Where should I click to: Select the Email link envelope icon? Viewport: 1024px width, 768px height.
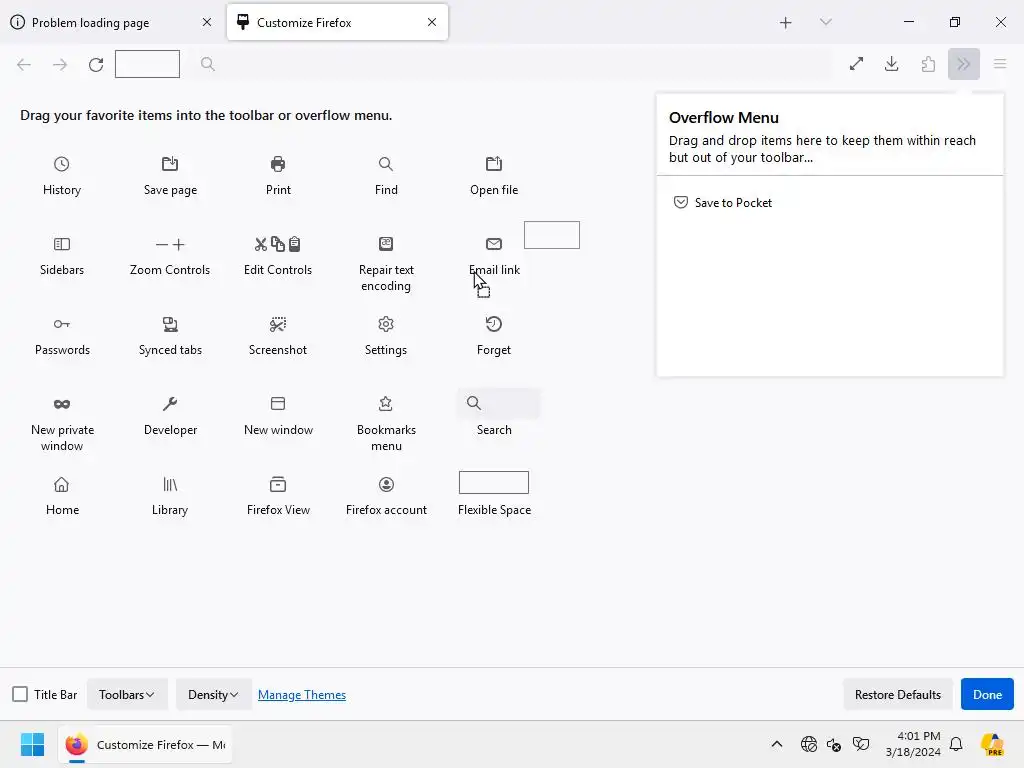click(494, 244)
